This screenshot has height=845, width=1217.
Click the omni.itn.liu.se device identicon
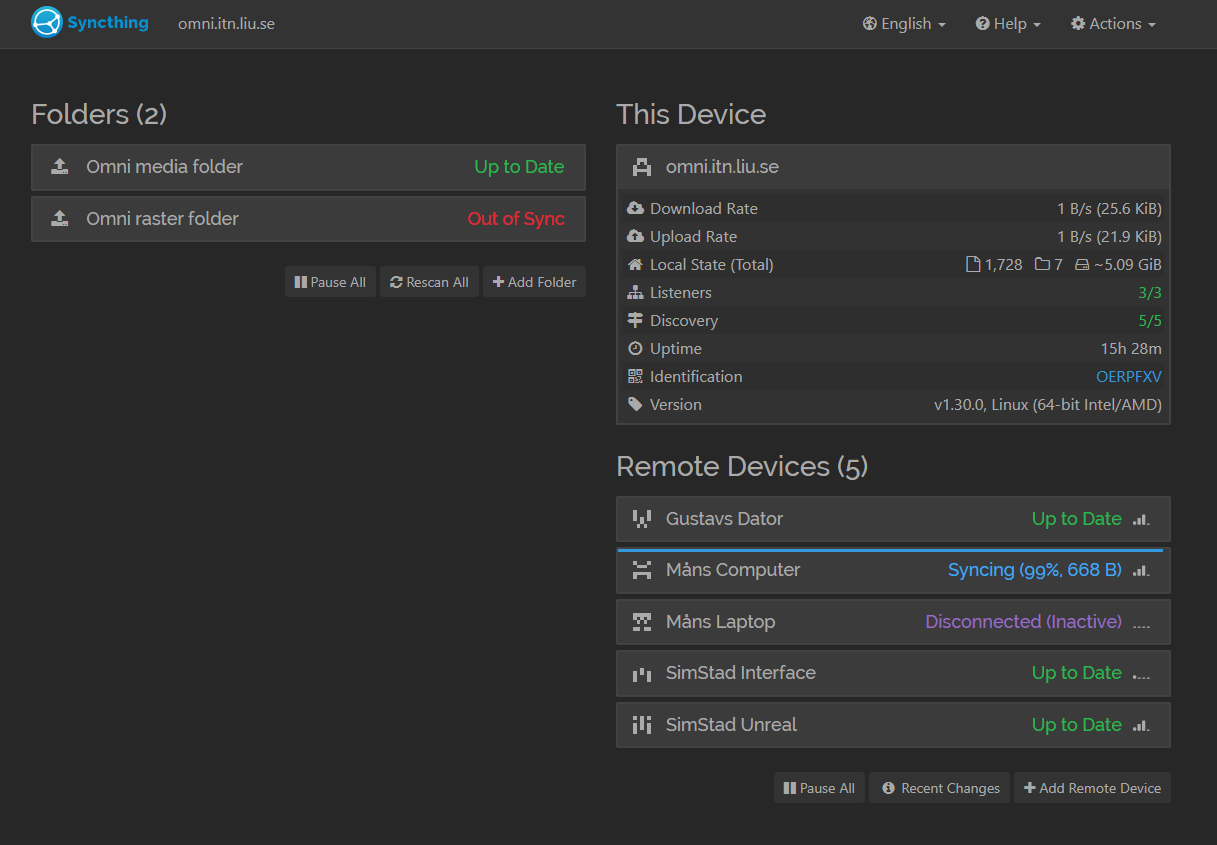point(642,167)
